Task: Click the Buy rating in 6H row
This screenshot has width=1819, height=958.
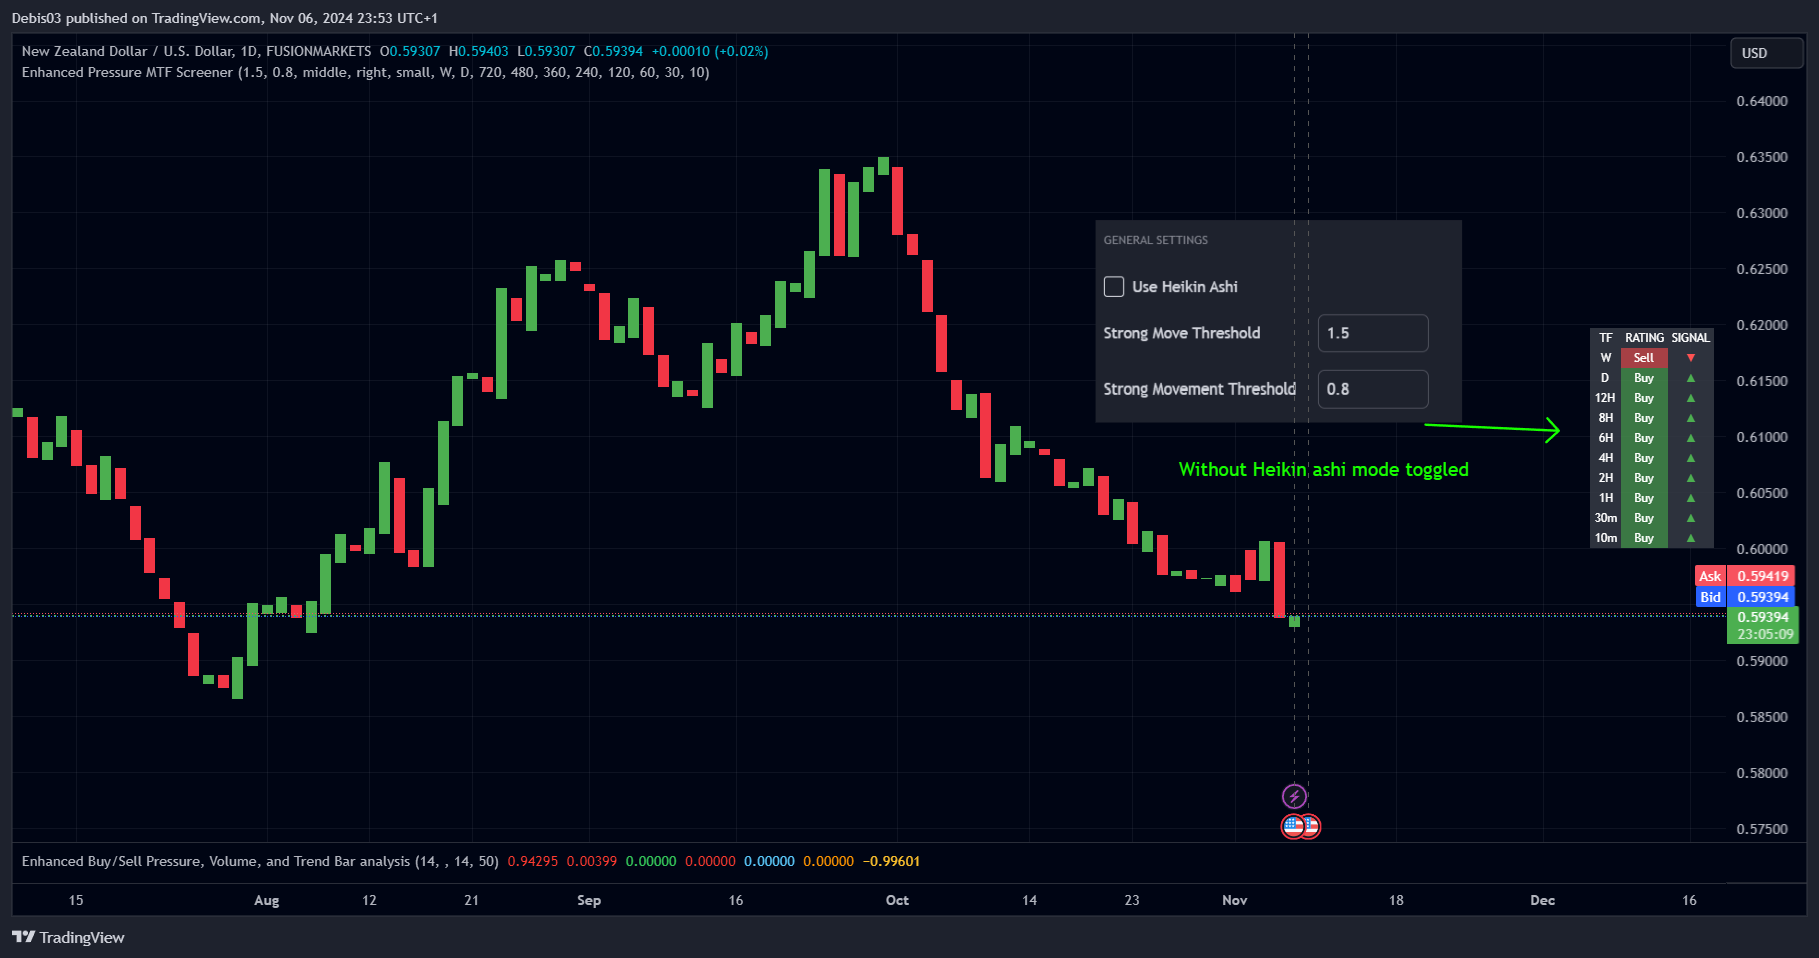Action: (1644, 438)
